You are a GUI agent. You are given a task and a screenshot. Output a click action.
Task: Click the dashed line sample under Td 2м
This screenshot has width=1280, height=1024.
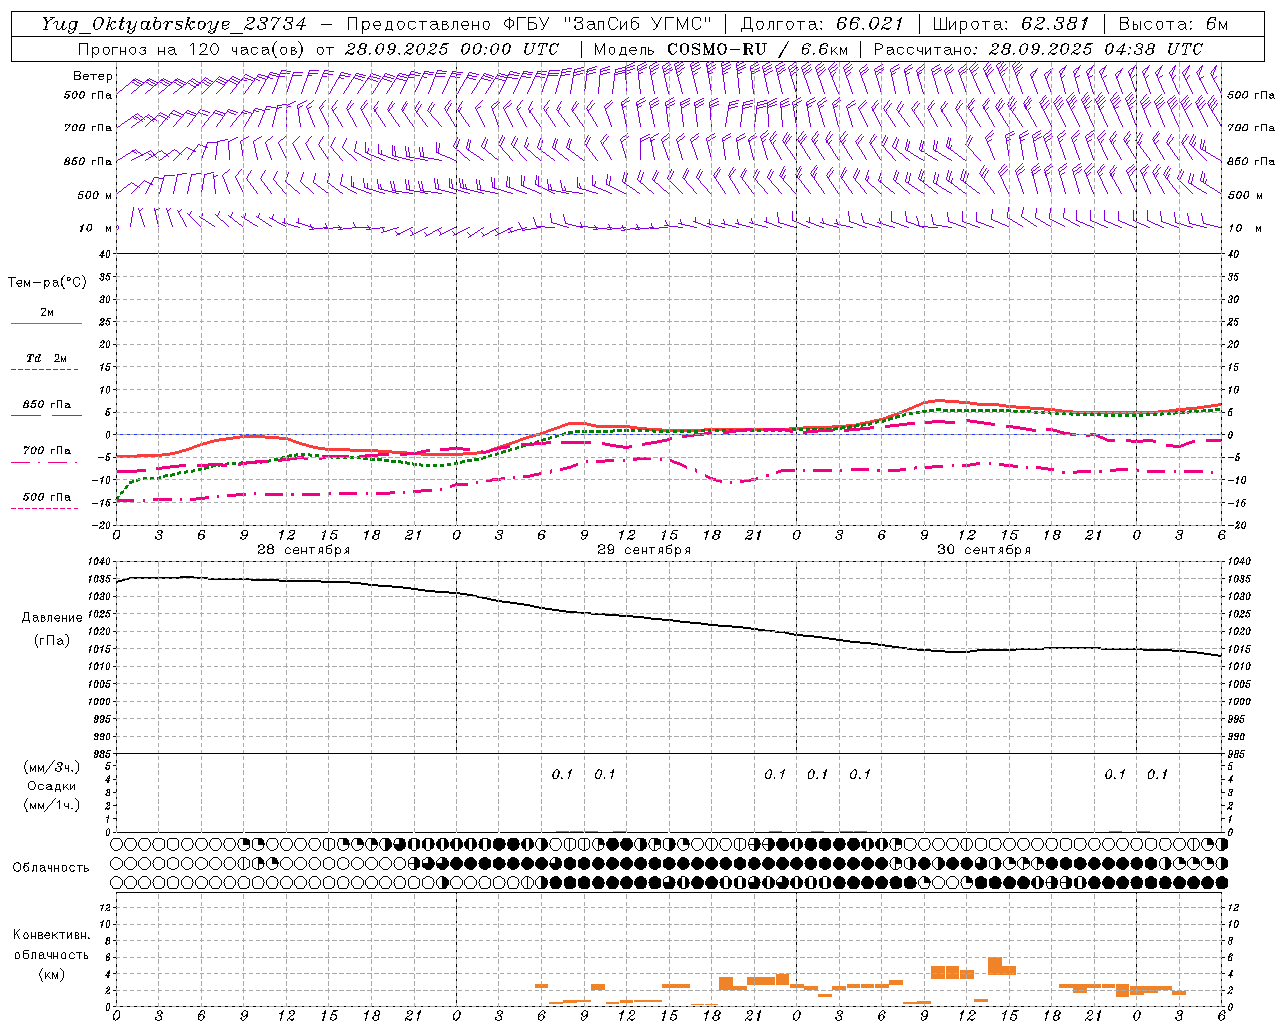(45, 370)
